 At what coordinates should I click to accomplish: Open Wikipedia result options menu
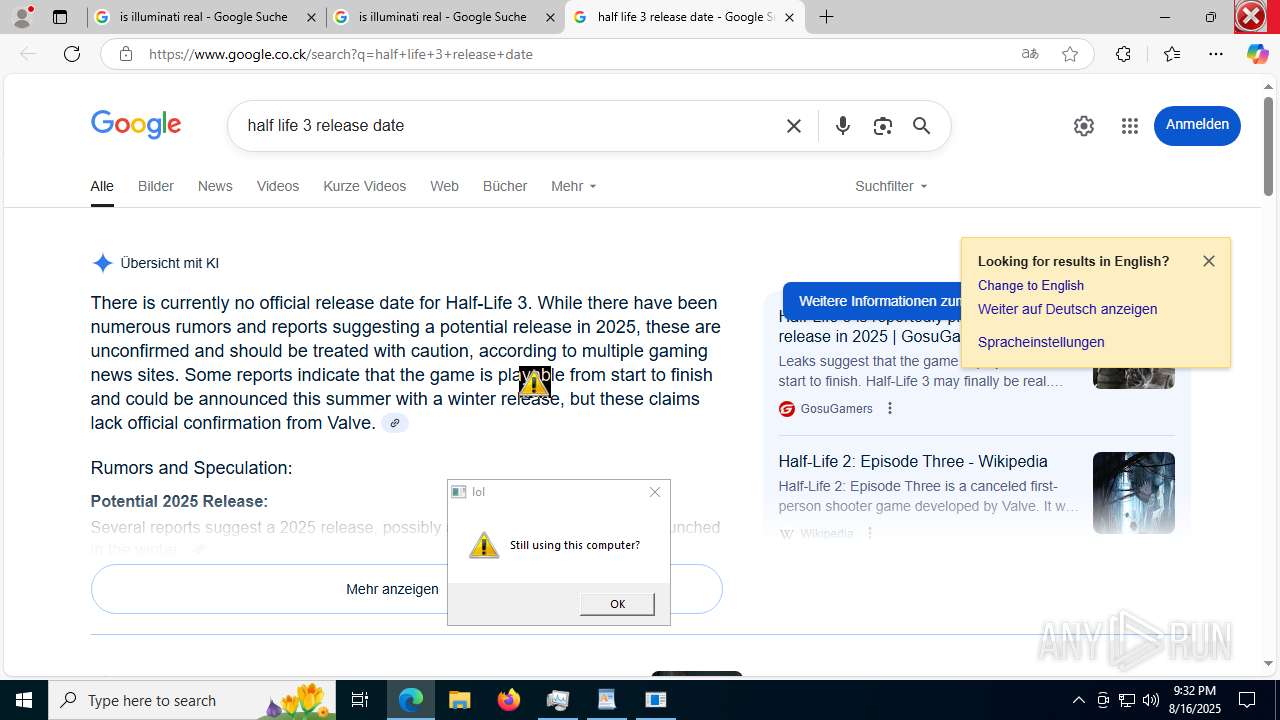click(x=869, y=533)
